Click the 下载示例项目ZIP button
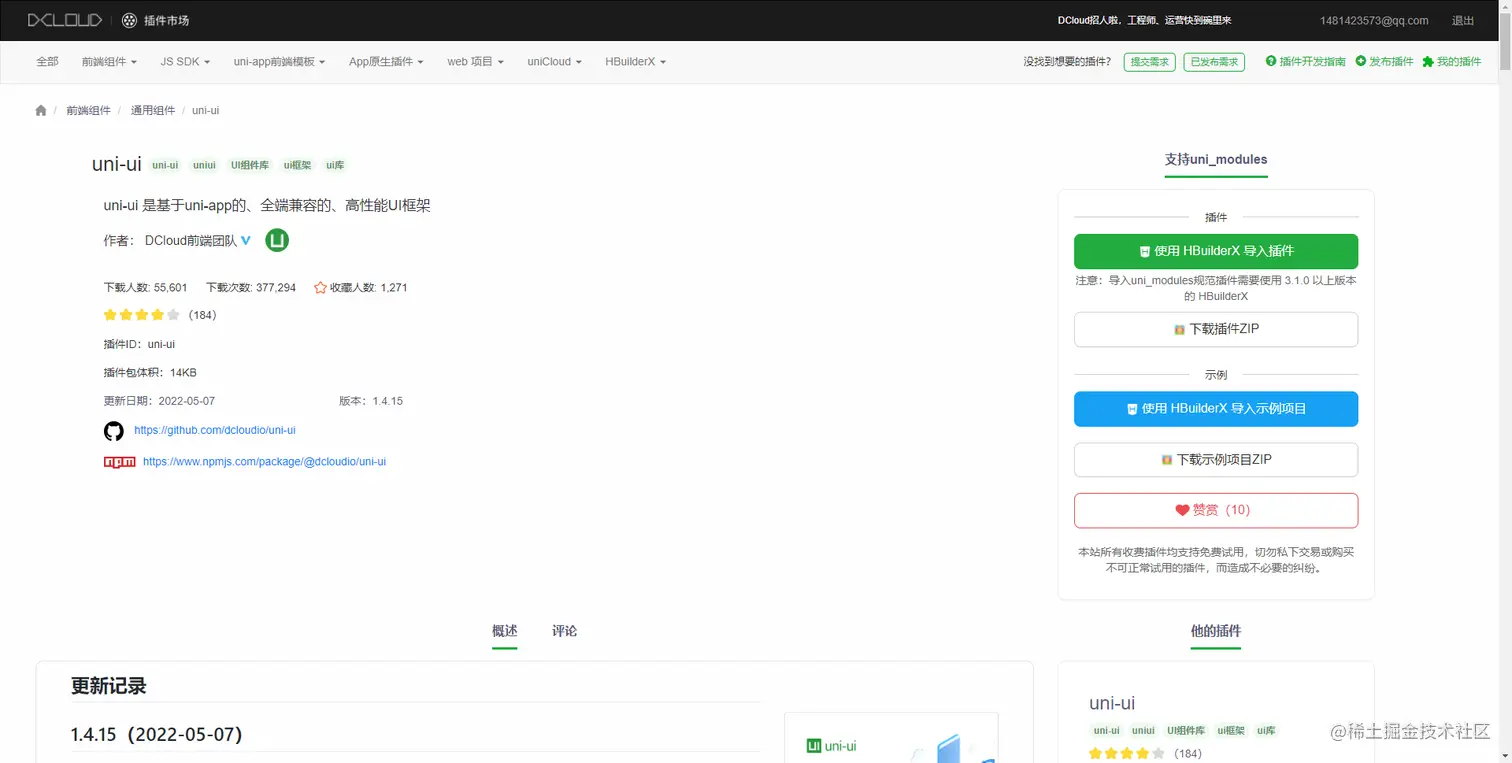 pyautogui.click(x=1216, y=460)
